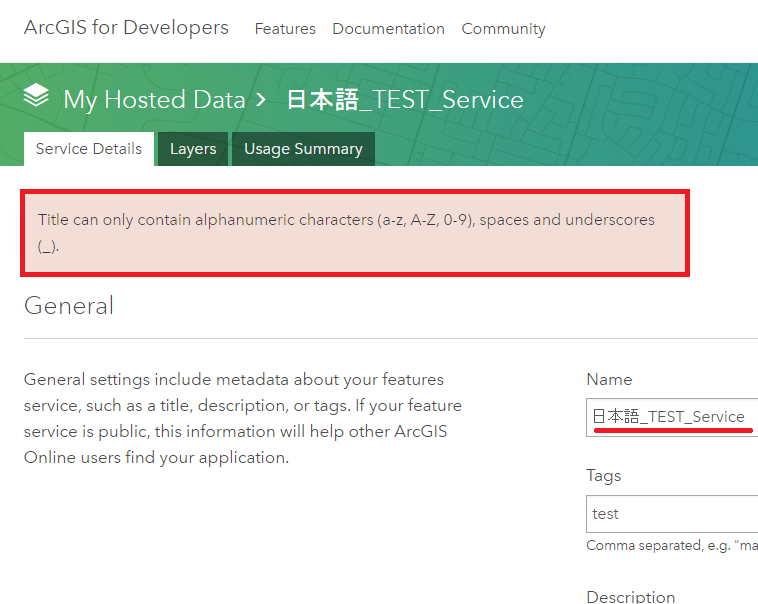Click the Description field label
Image resolution: width=758 pixels, height=604 pixels.
point(630,597)
